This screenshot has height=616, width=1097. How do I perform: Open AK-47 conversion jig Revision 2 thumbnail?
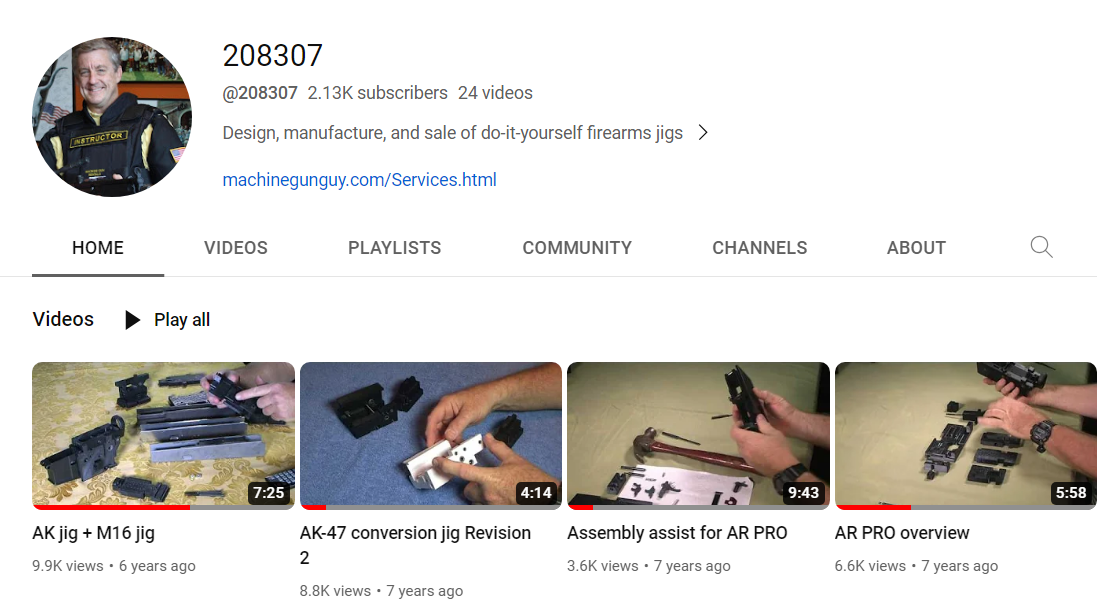coord(431,435)
